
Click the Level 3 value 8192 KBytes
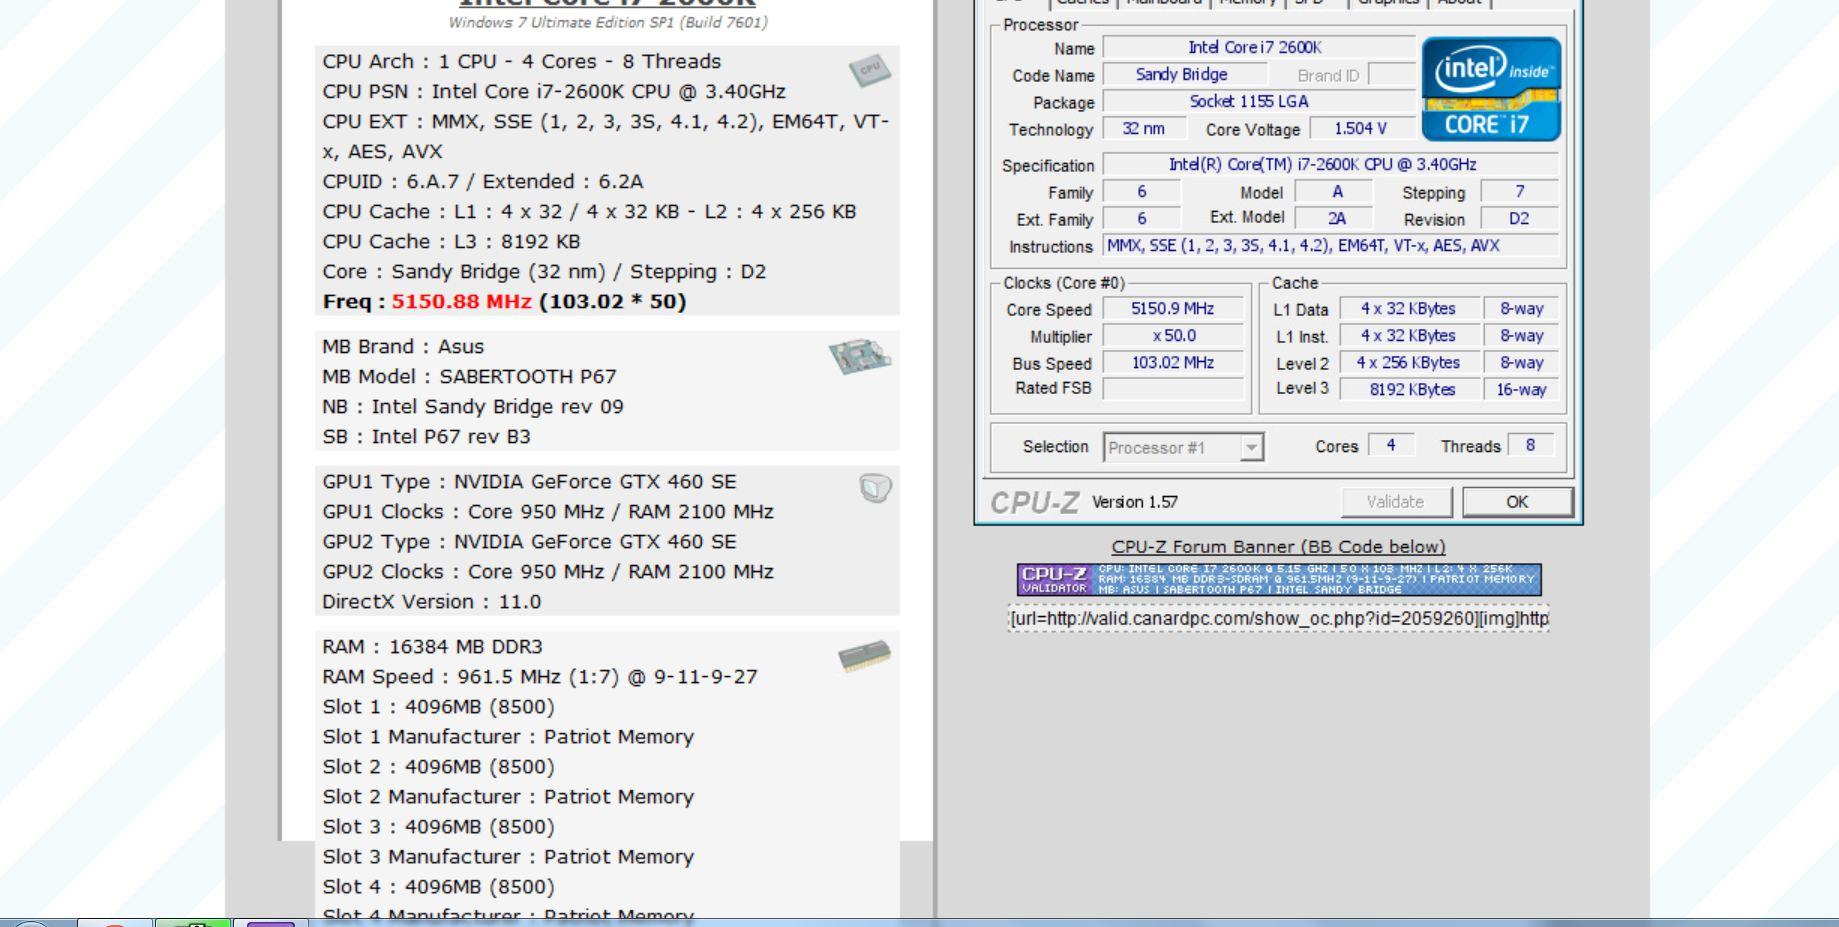(1408, 389)
